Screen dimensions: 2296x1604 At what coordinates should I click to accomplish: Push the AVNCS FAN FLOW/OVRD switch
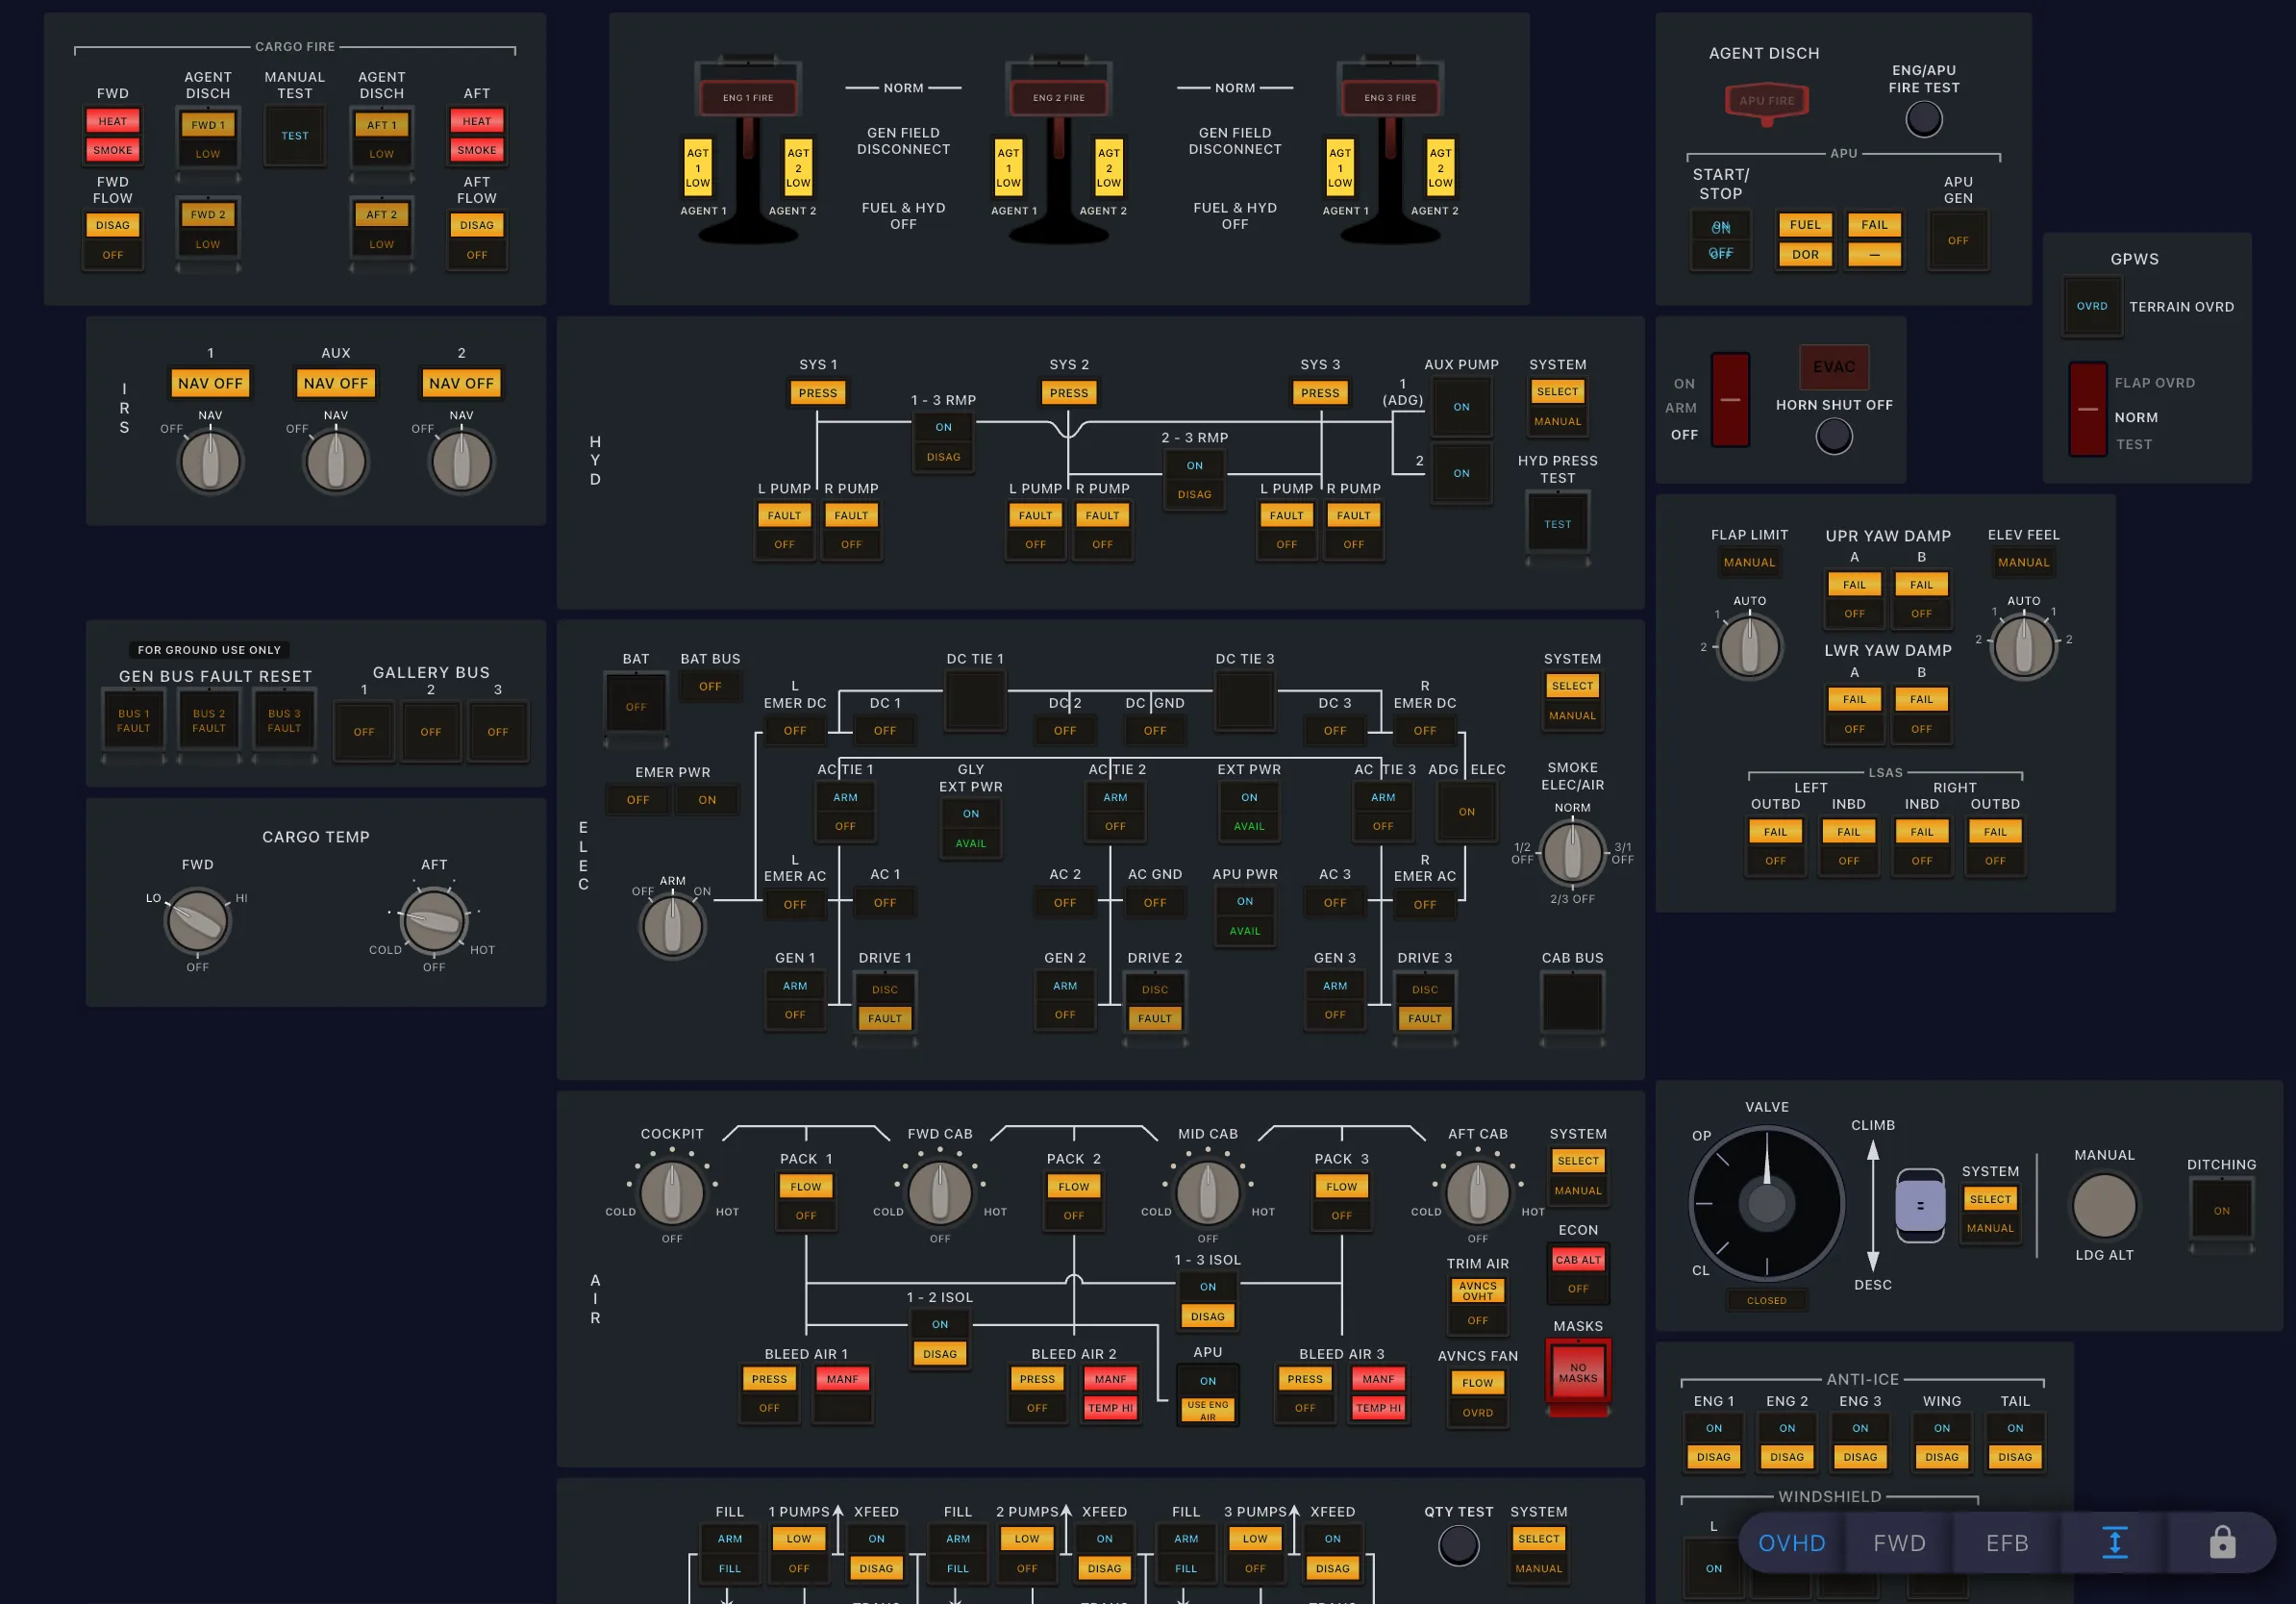[x=1477, y=1397]
